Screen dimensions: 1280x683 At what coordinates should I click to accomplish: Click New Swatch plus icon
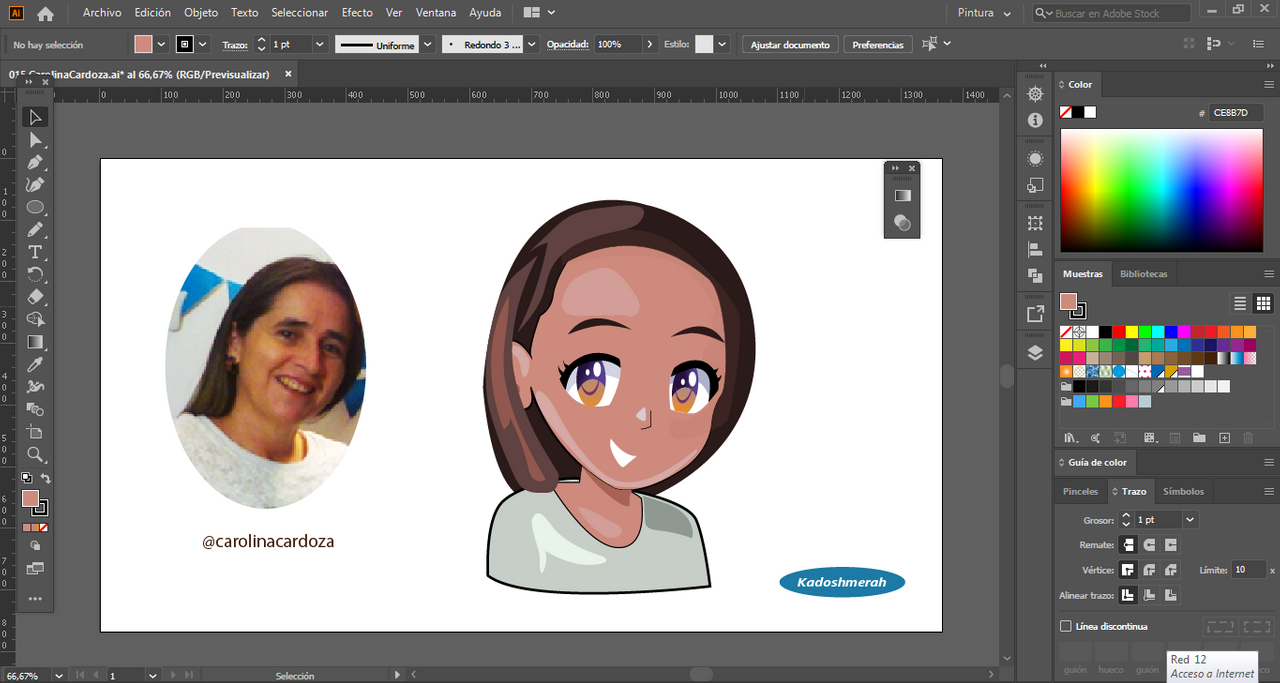click(1224, 438)
